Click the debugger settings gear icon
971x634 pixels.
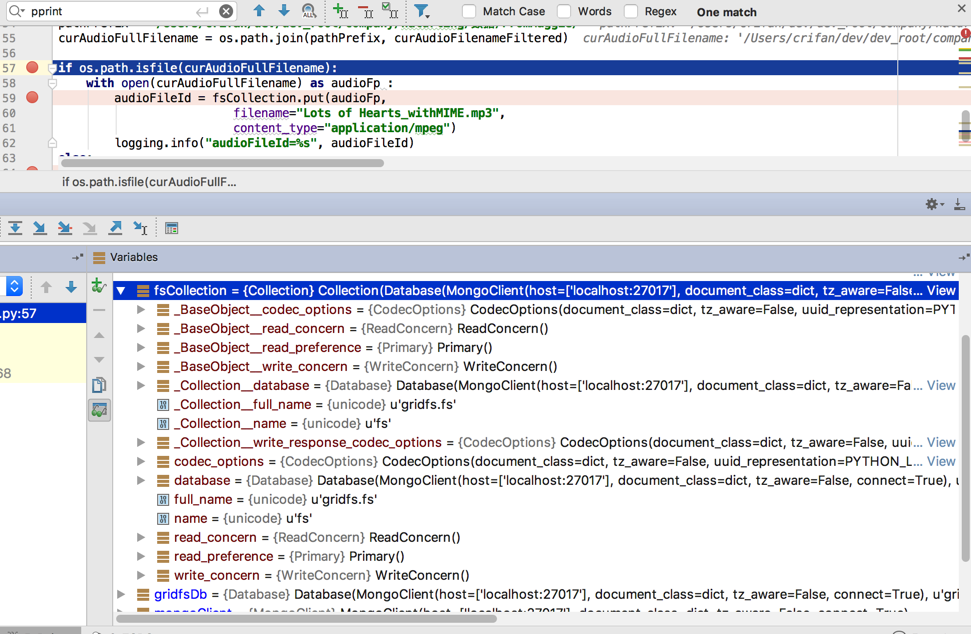[932, 204]
